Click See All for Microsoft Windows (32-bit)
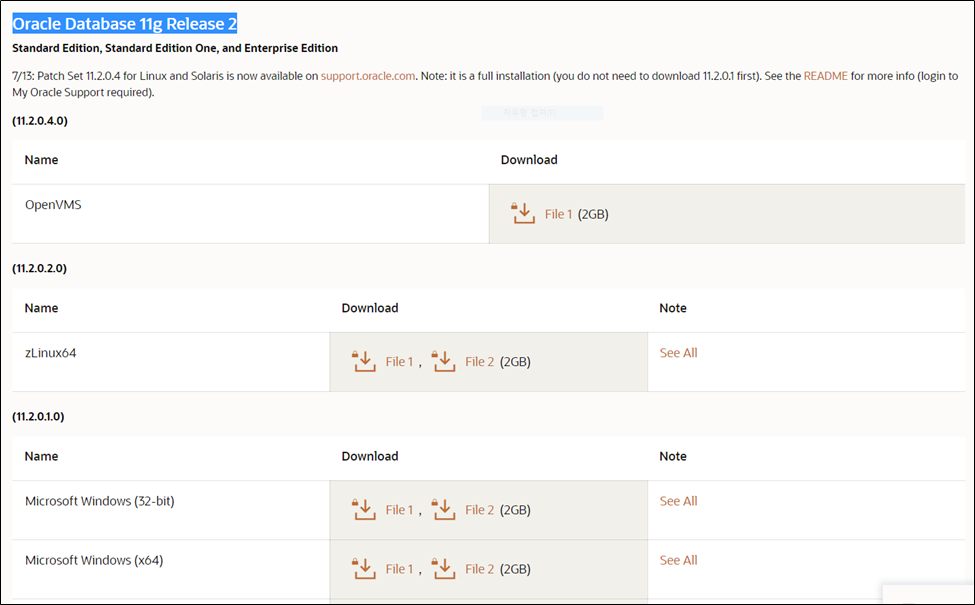Screen dimensions: 975x605 point(678,501)
